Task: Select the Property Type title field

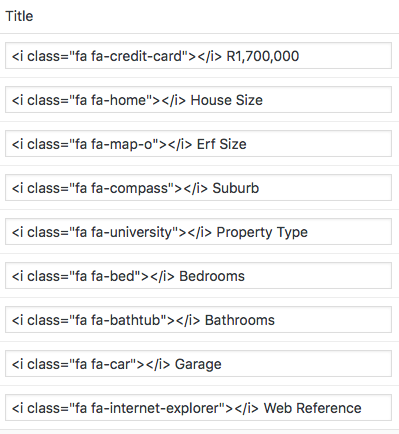Action: point(198,232)
